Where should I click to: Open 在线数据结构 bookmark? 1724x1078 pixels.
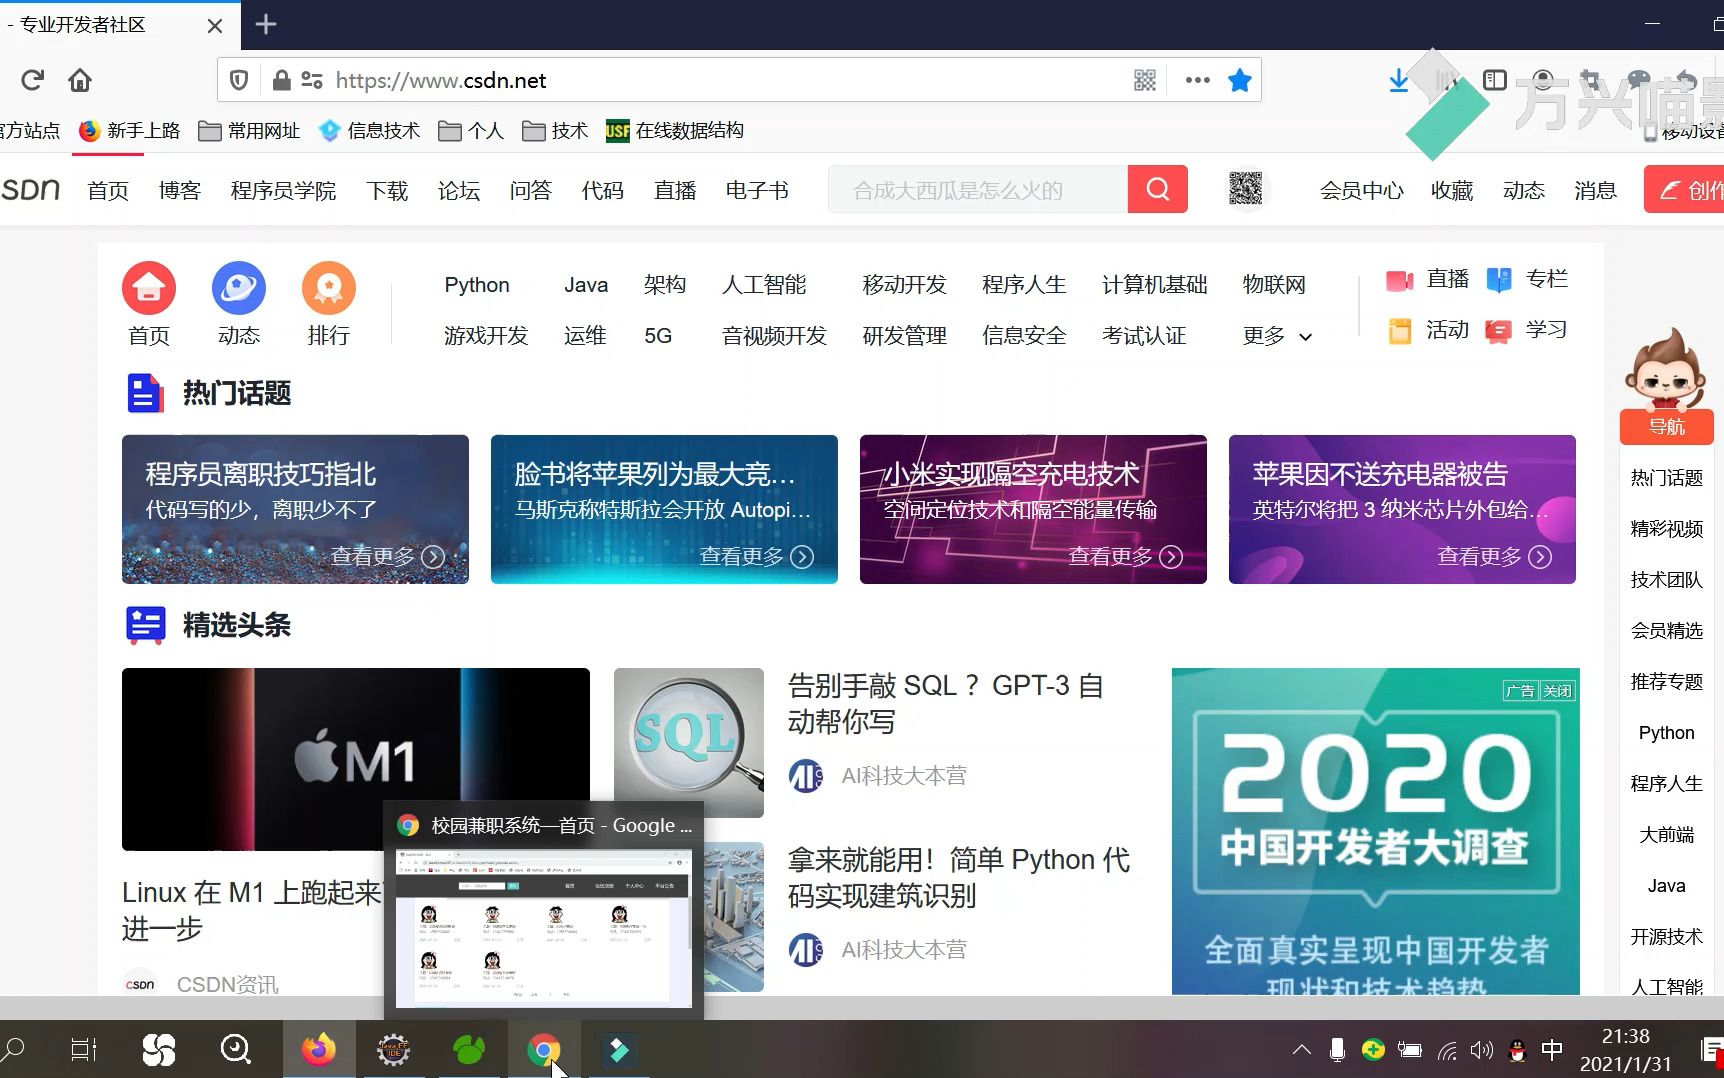[x=675, y=130]
